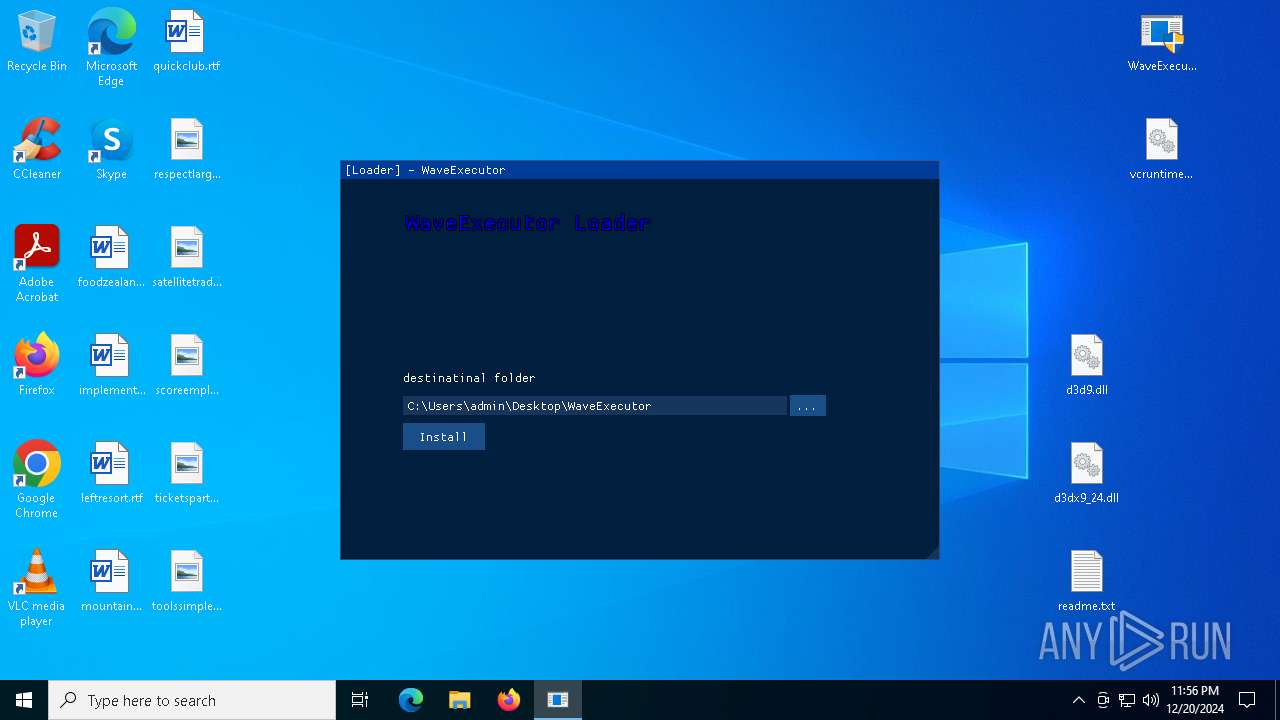Click the destination folder path field

point(595,406)
